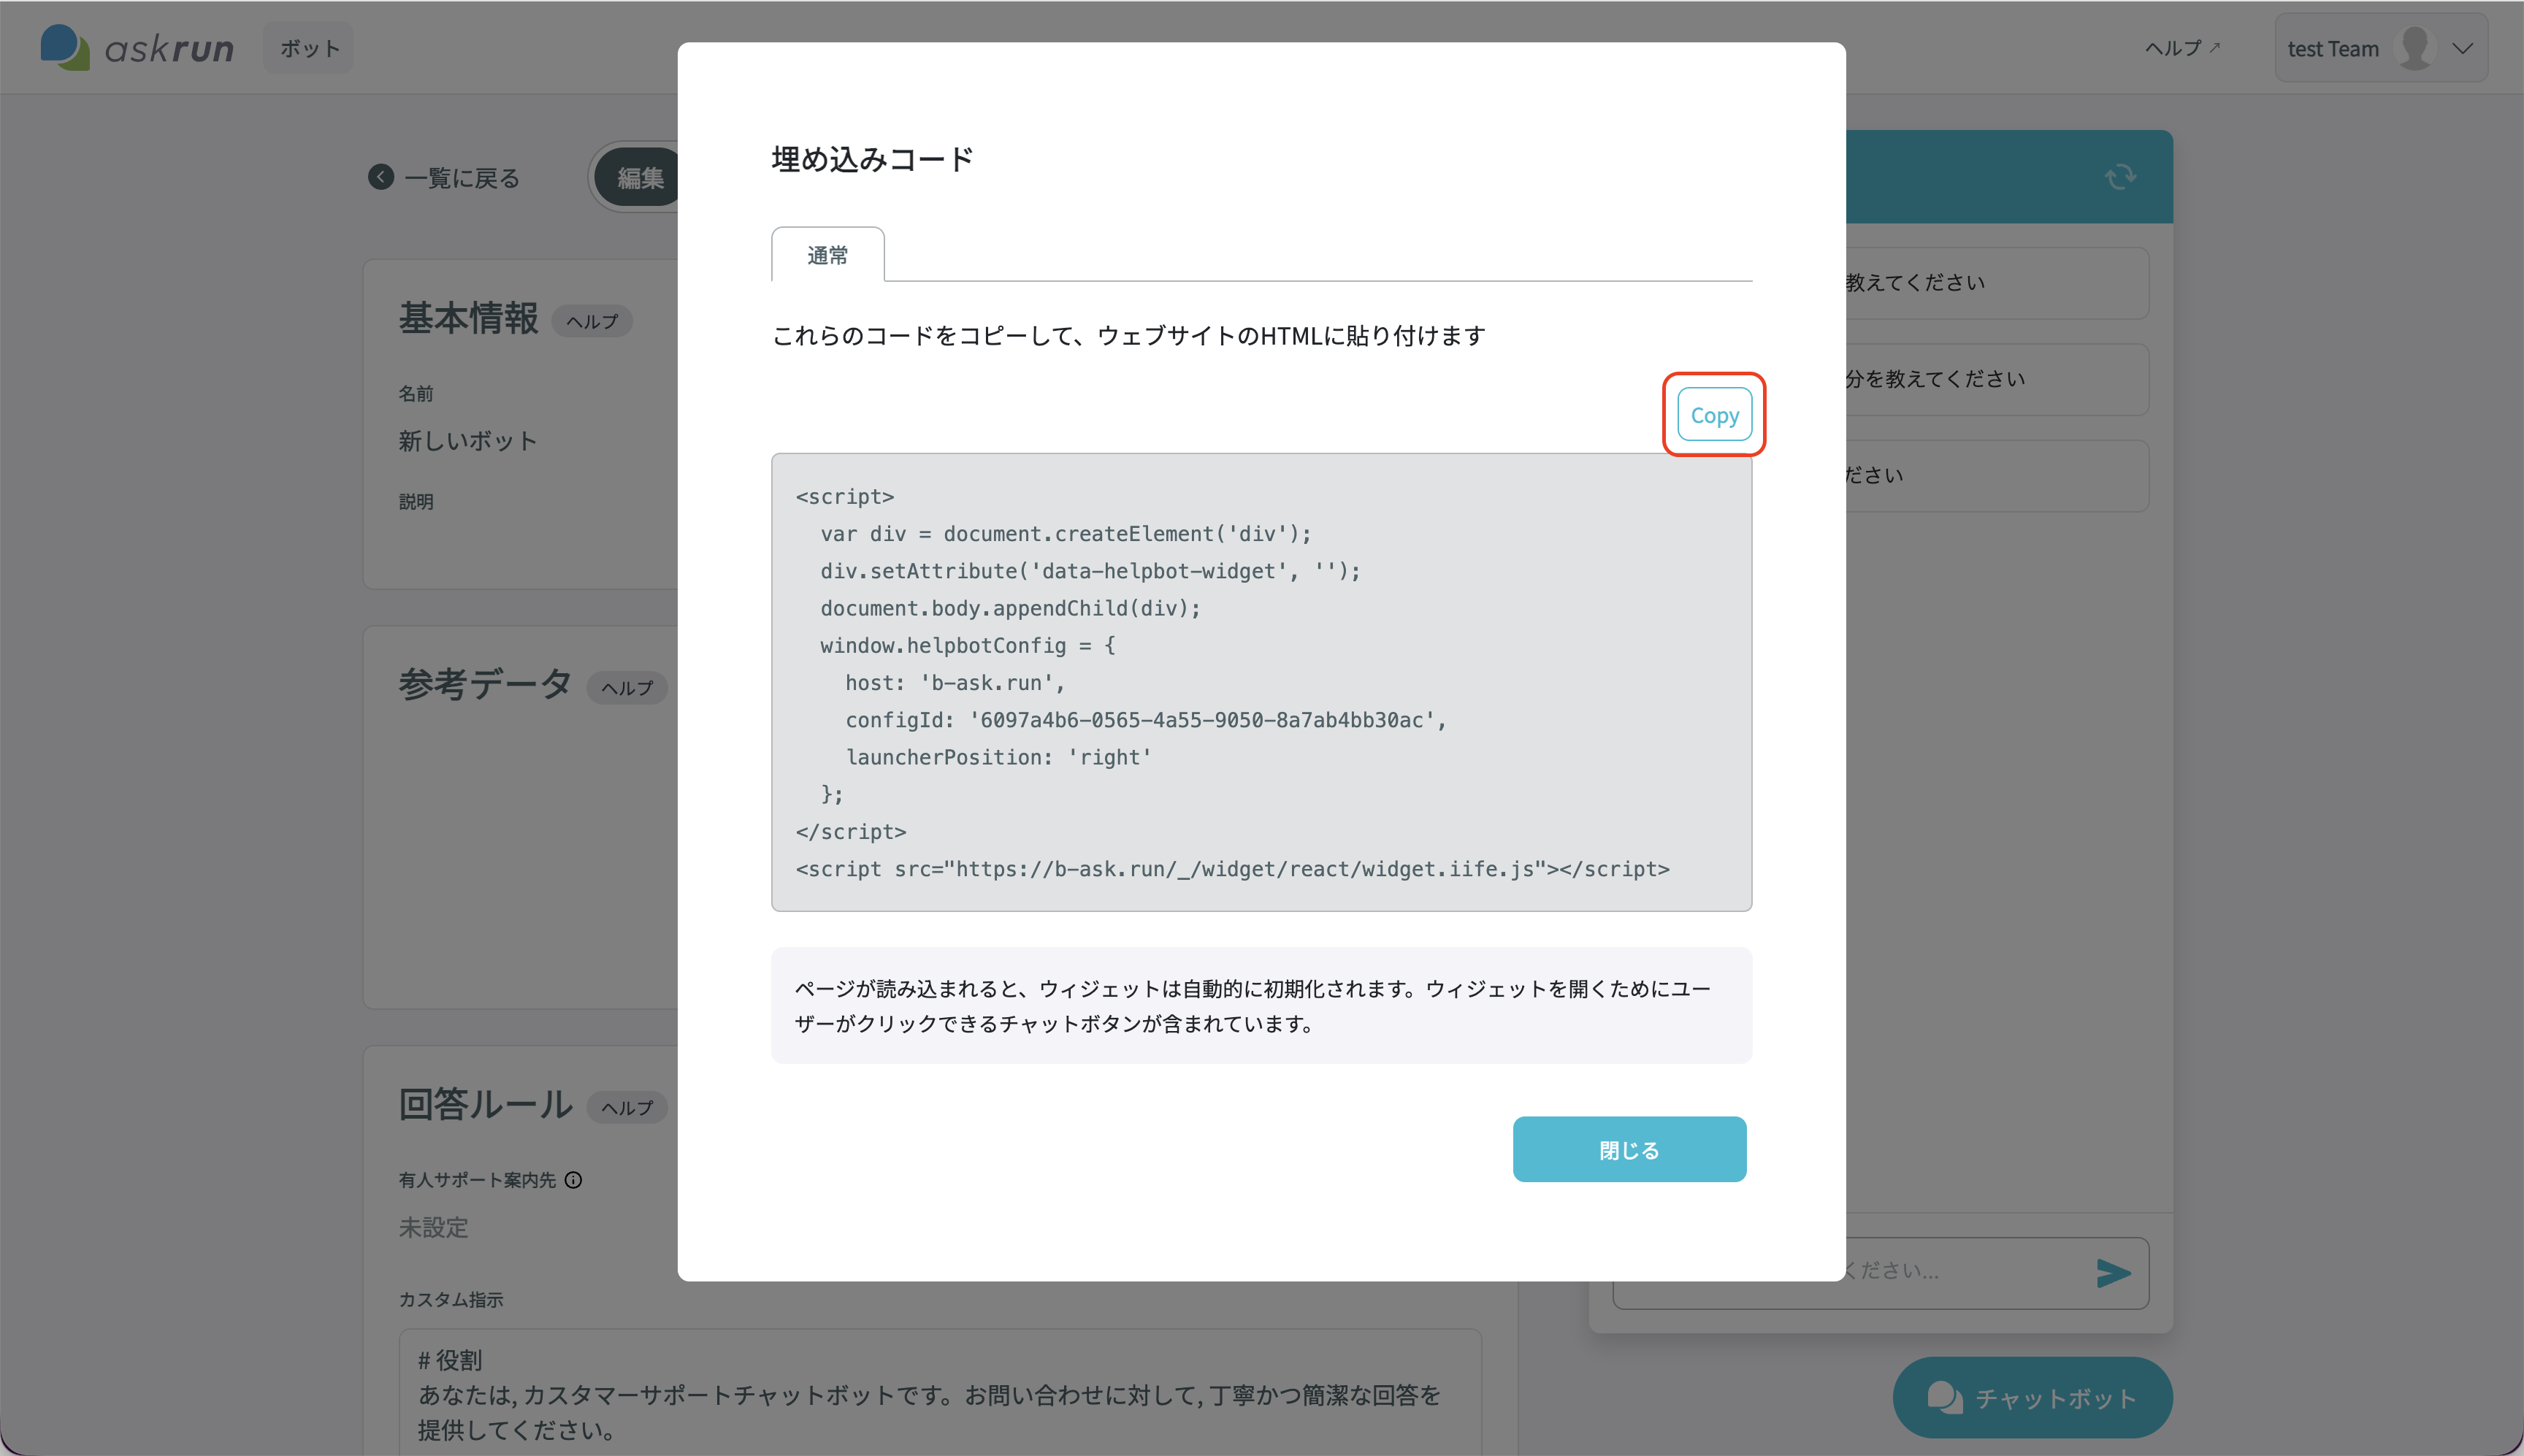Click the 編集 button

tap(640, 177)
